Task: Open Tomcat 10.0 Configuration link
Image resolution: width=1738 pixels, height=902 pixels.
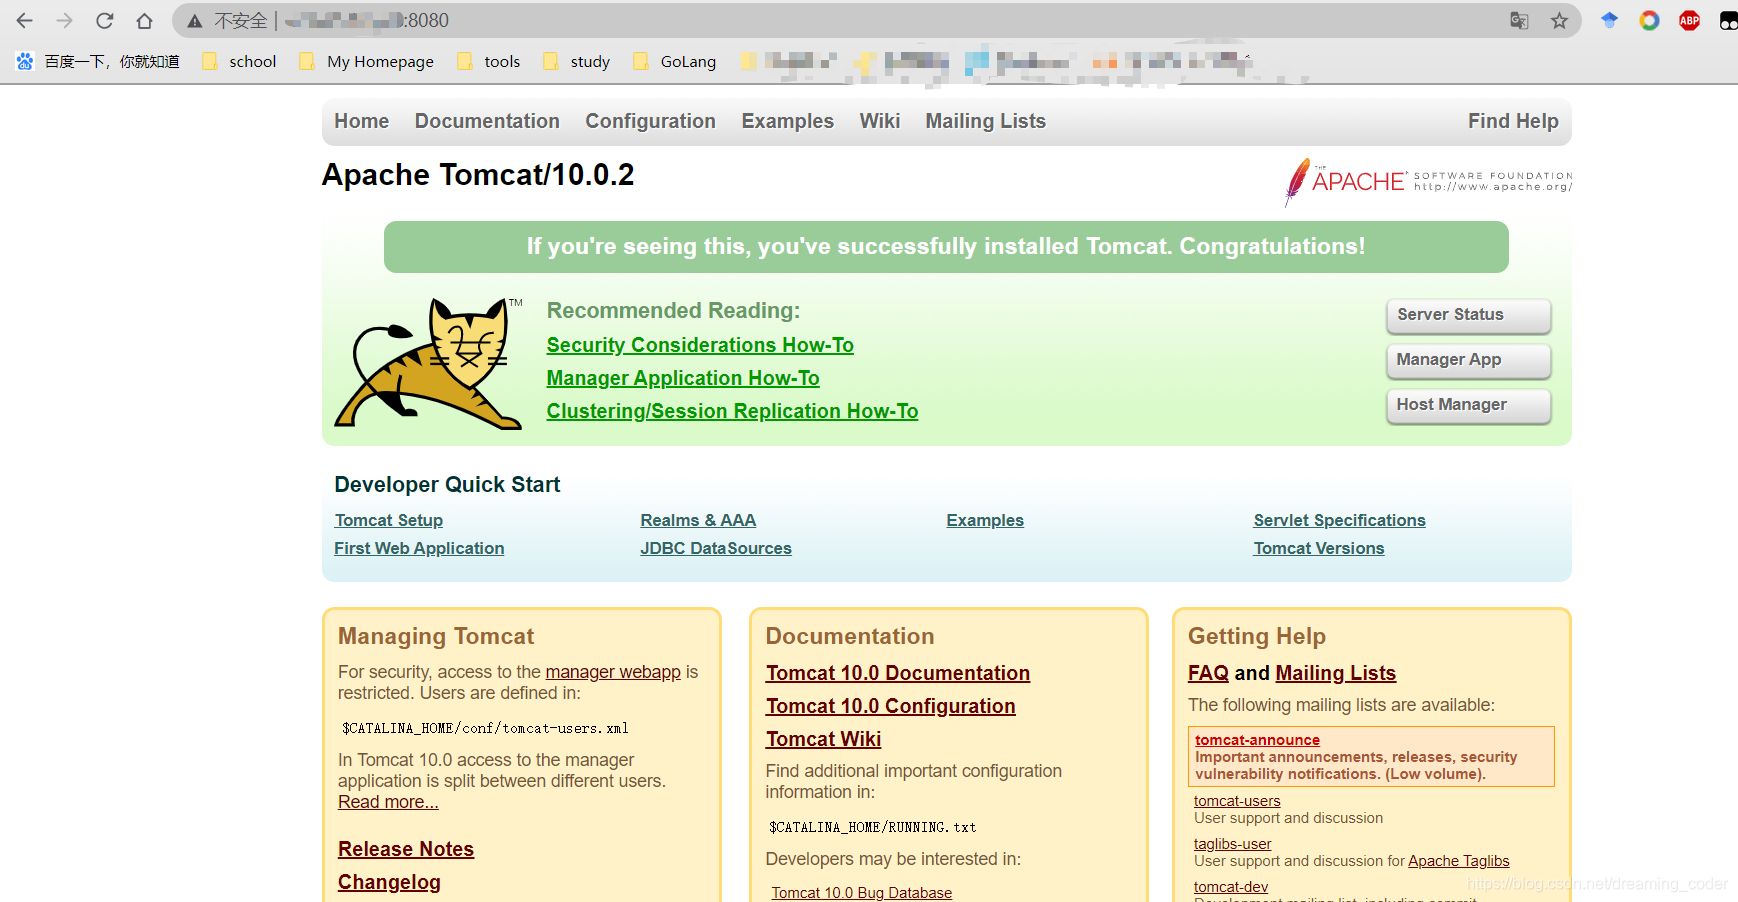Action: pos(891,706)
